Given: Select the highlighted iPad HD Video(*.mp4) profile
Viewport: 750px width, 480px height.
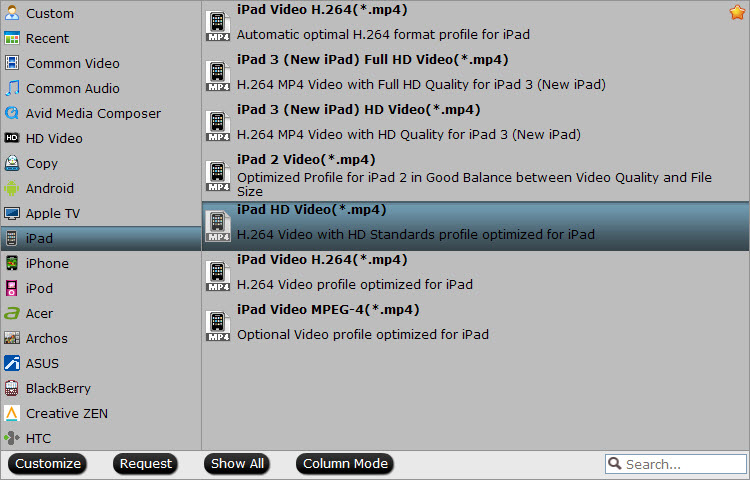Looking at the screenshot, I should pos(475,226).
